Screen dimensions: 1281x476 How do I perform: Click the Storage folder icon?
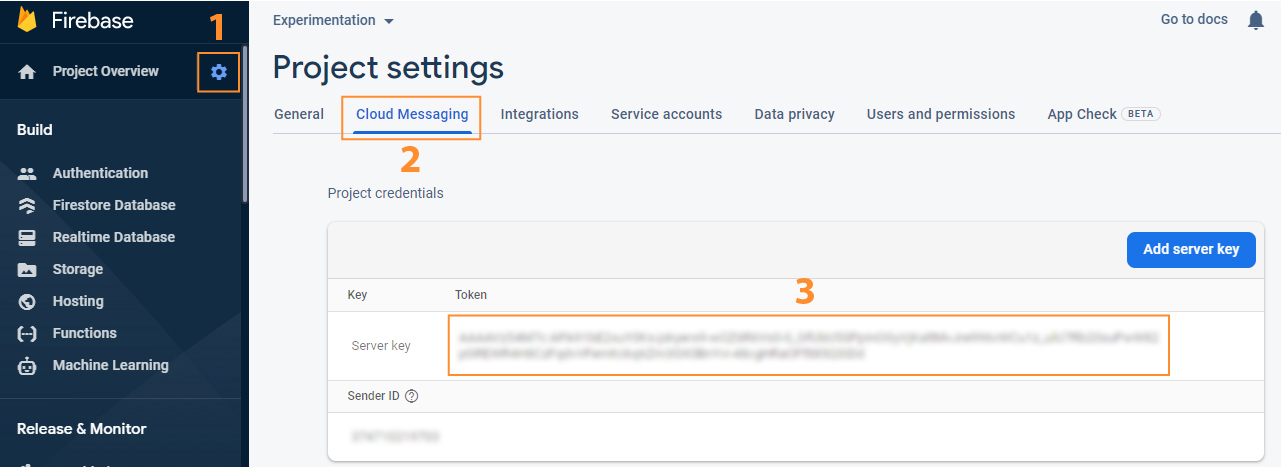coord(28,269)
